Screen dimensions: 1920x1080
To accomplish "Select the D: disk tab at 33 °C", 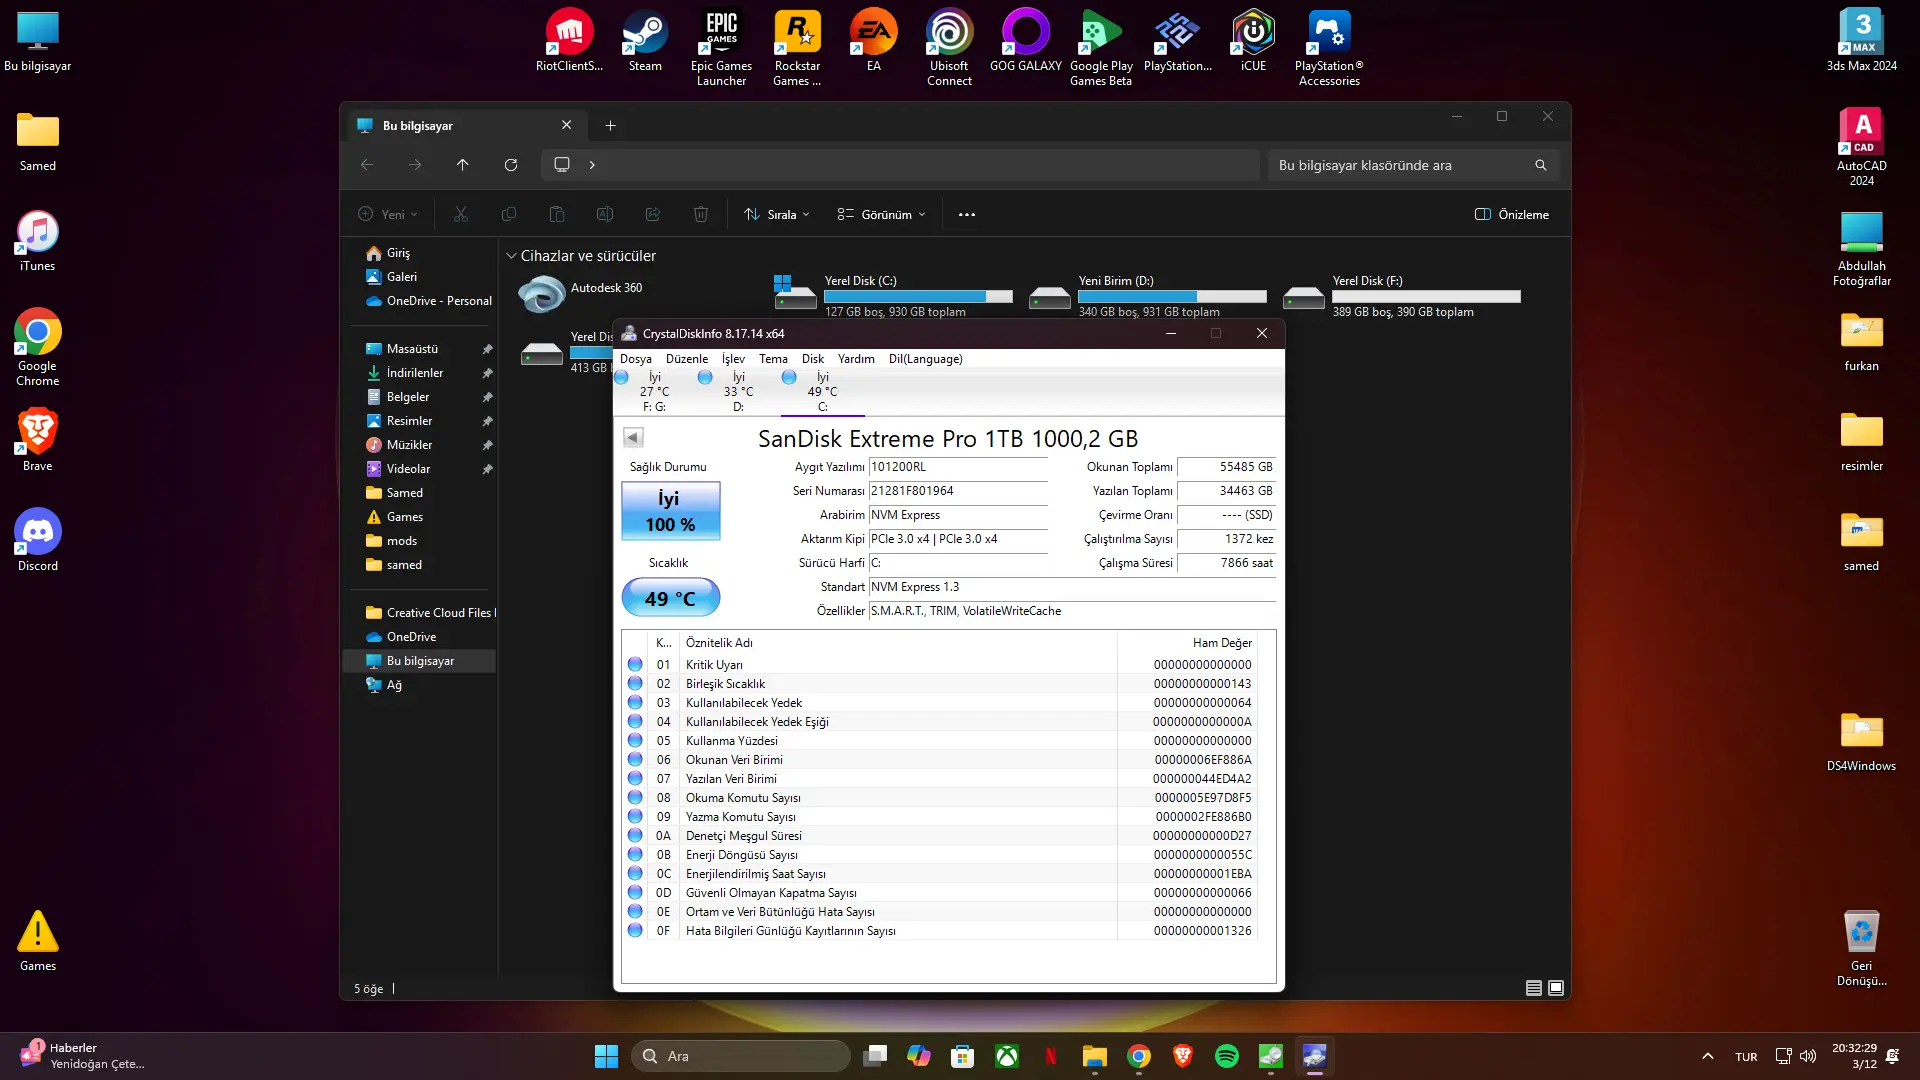I will (x=738, y=392).
